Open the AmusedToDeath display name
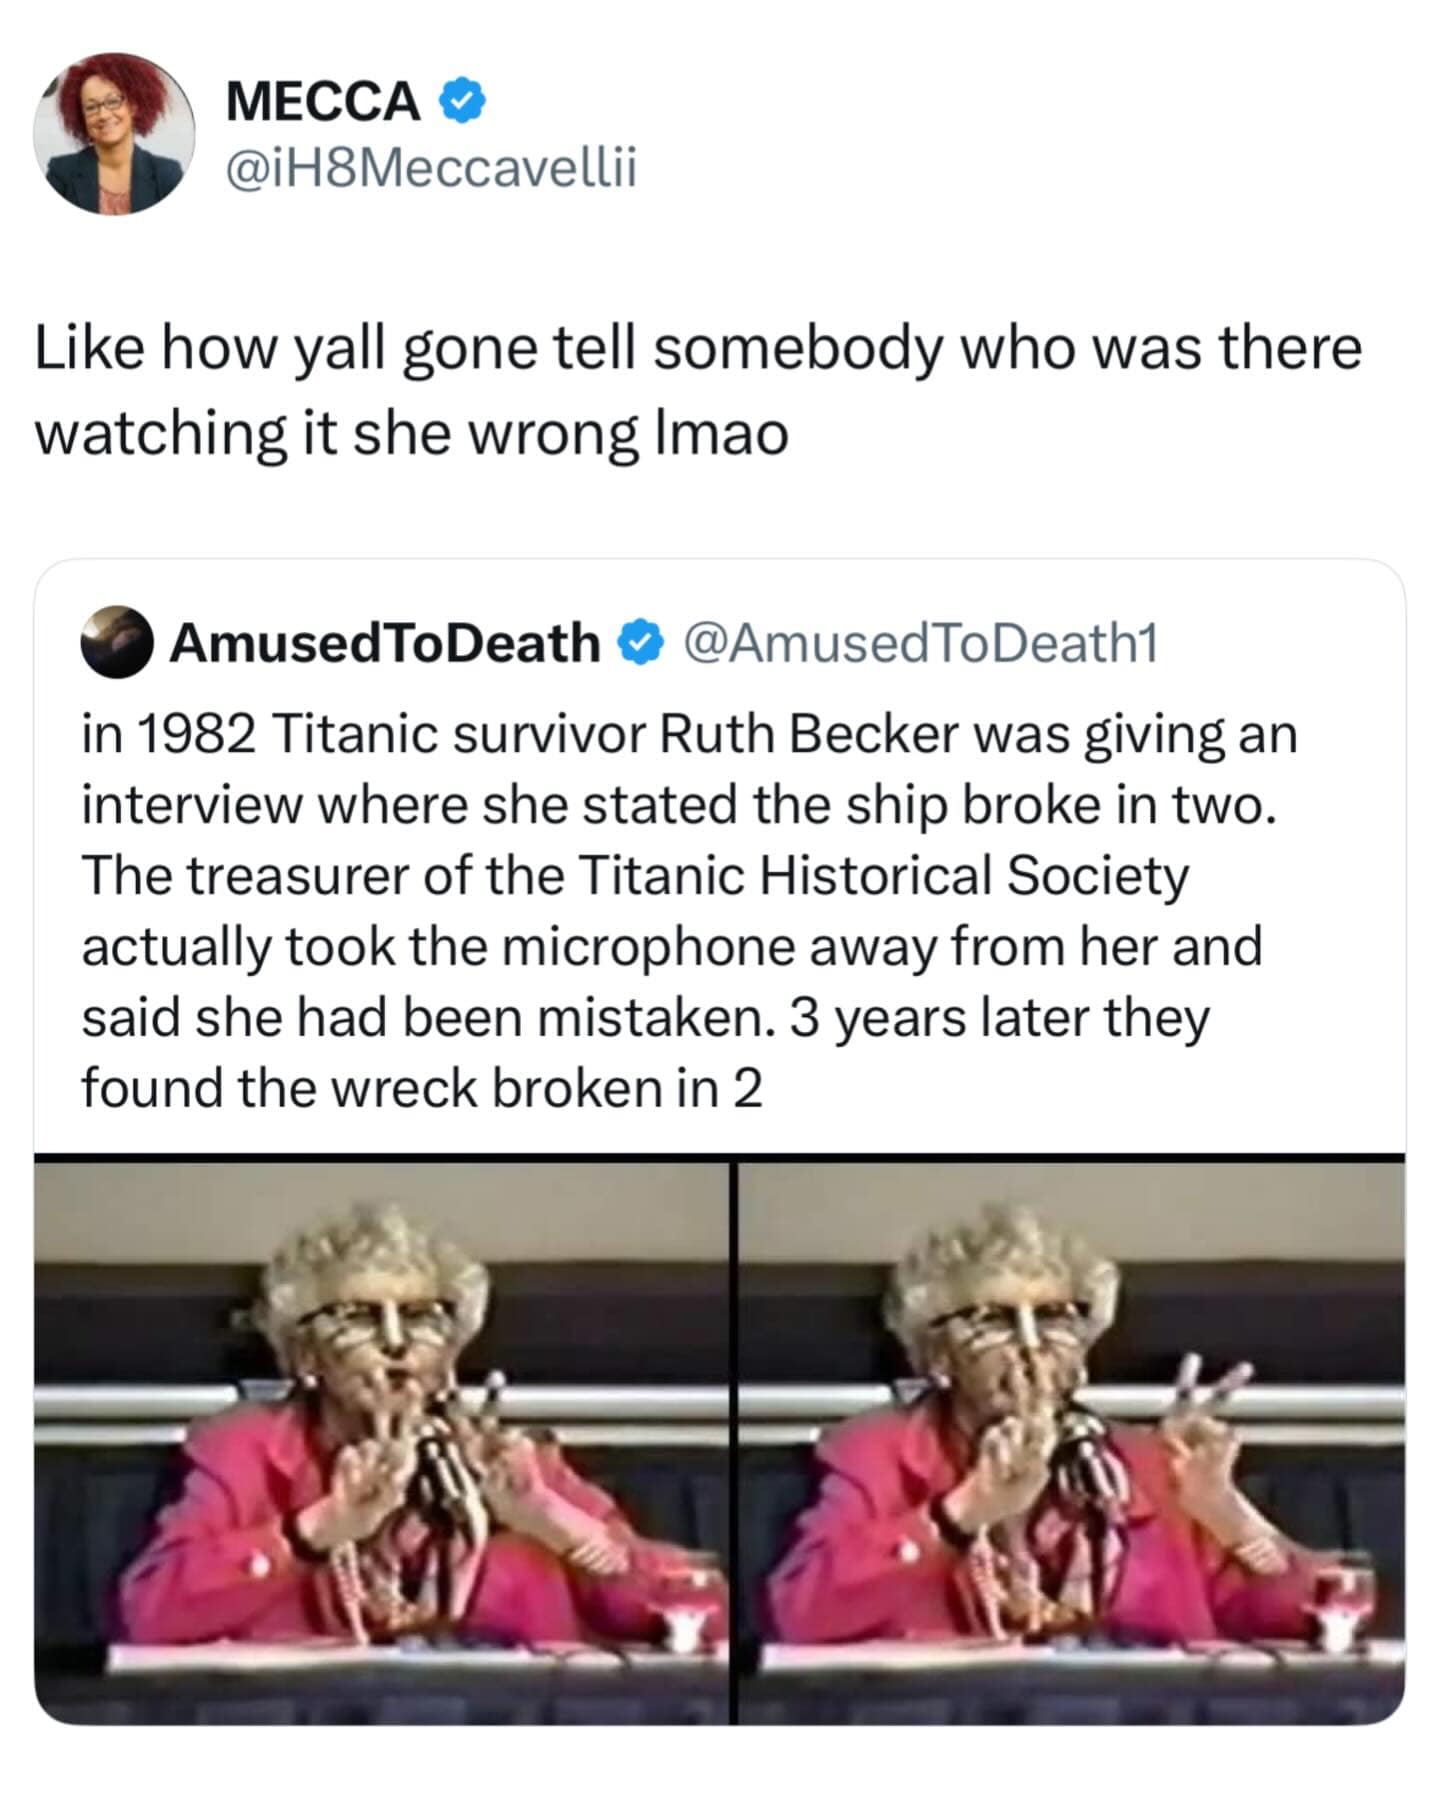The height and width of the screenshot is (1800, 1440). coord(385,643)
